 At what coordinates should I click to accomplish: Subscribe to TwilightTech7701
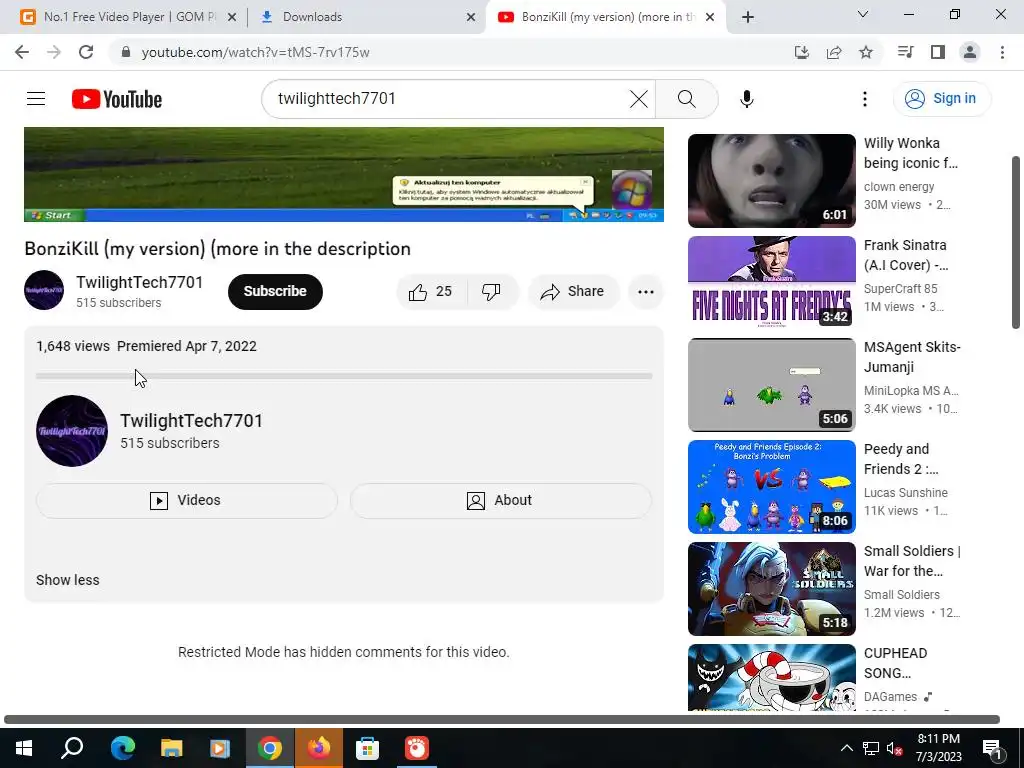click(x=275, y=291)
